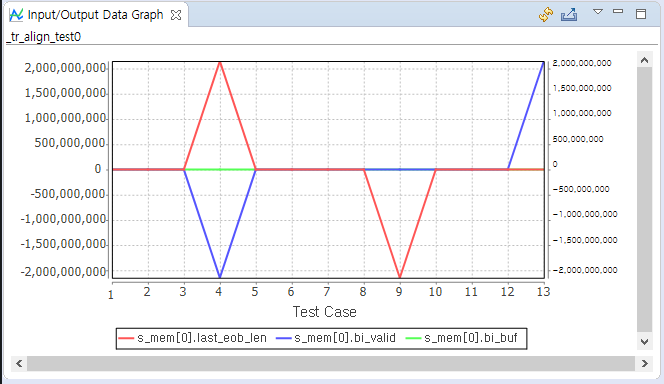Click left axis label 1,500,000,000
Viewport: 664px width, 384px height.
click(65, 93)
